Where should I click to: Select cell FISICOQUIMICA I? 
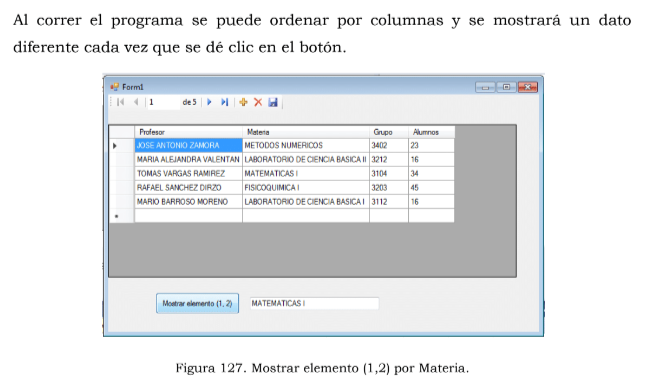tap(306, 188)
